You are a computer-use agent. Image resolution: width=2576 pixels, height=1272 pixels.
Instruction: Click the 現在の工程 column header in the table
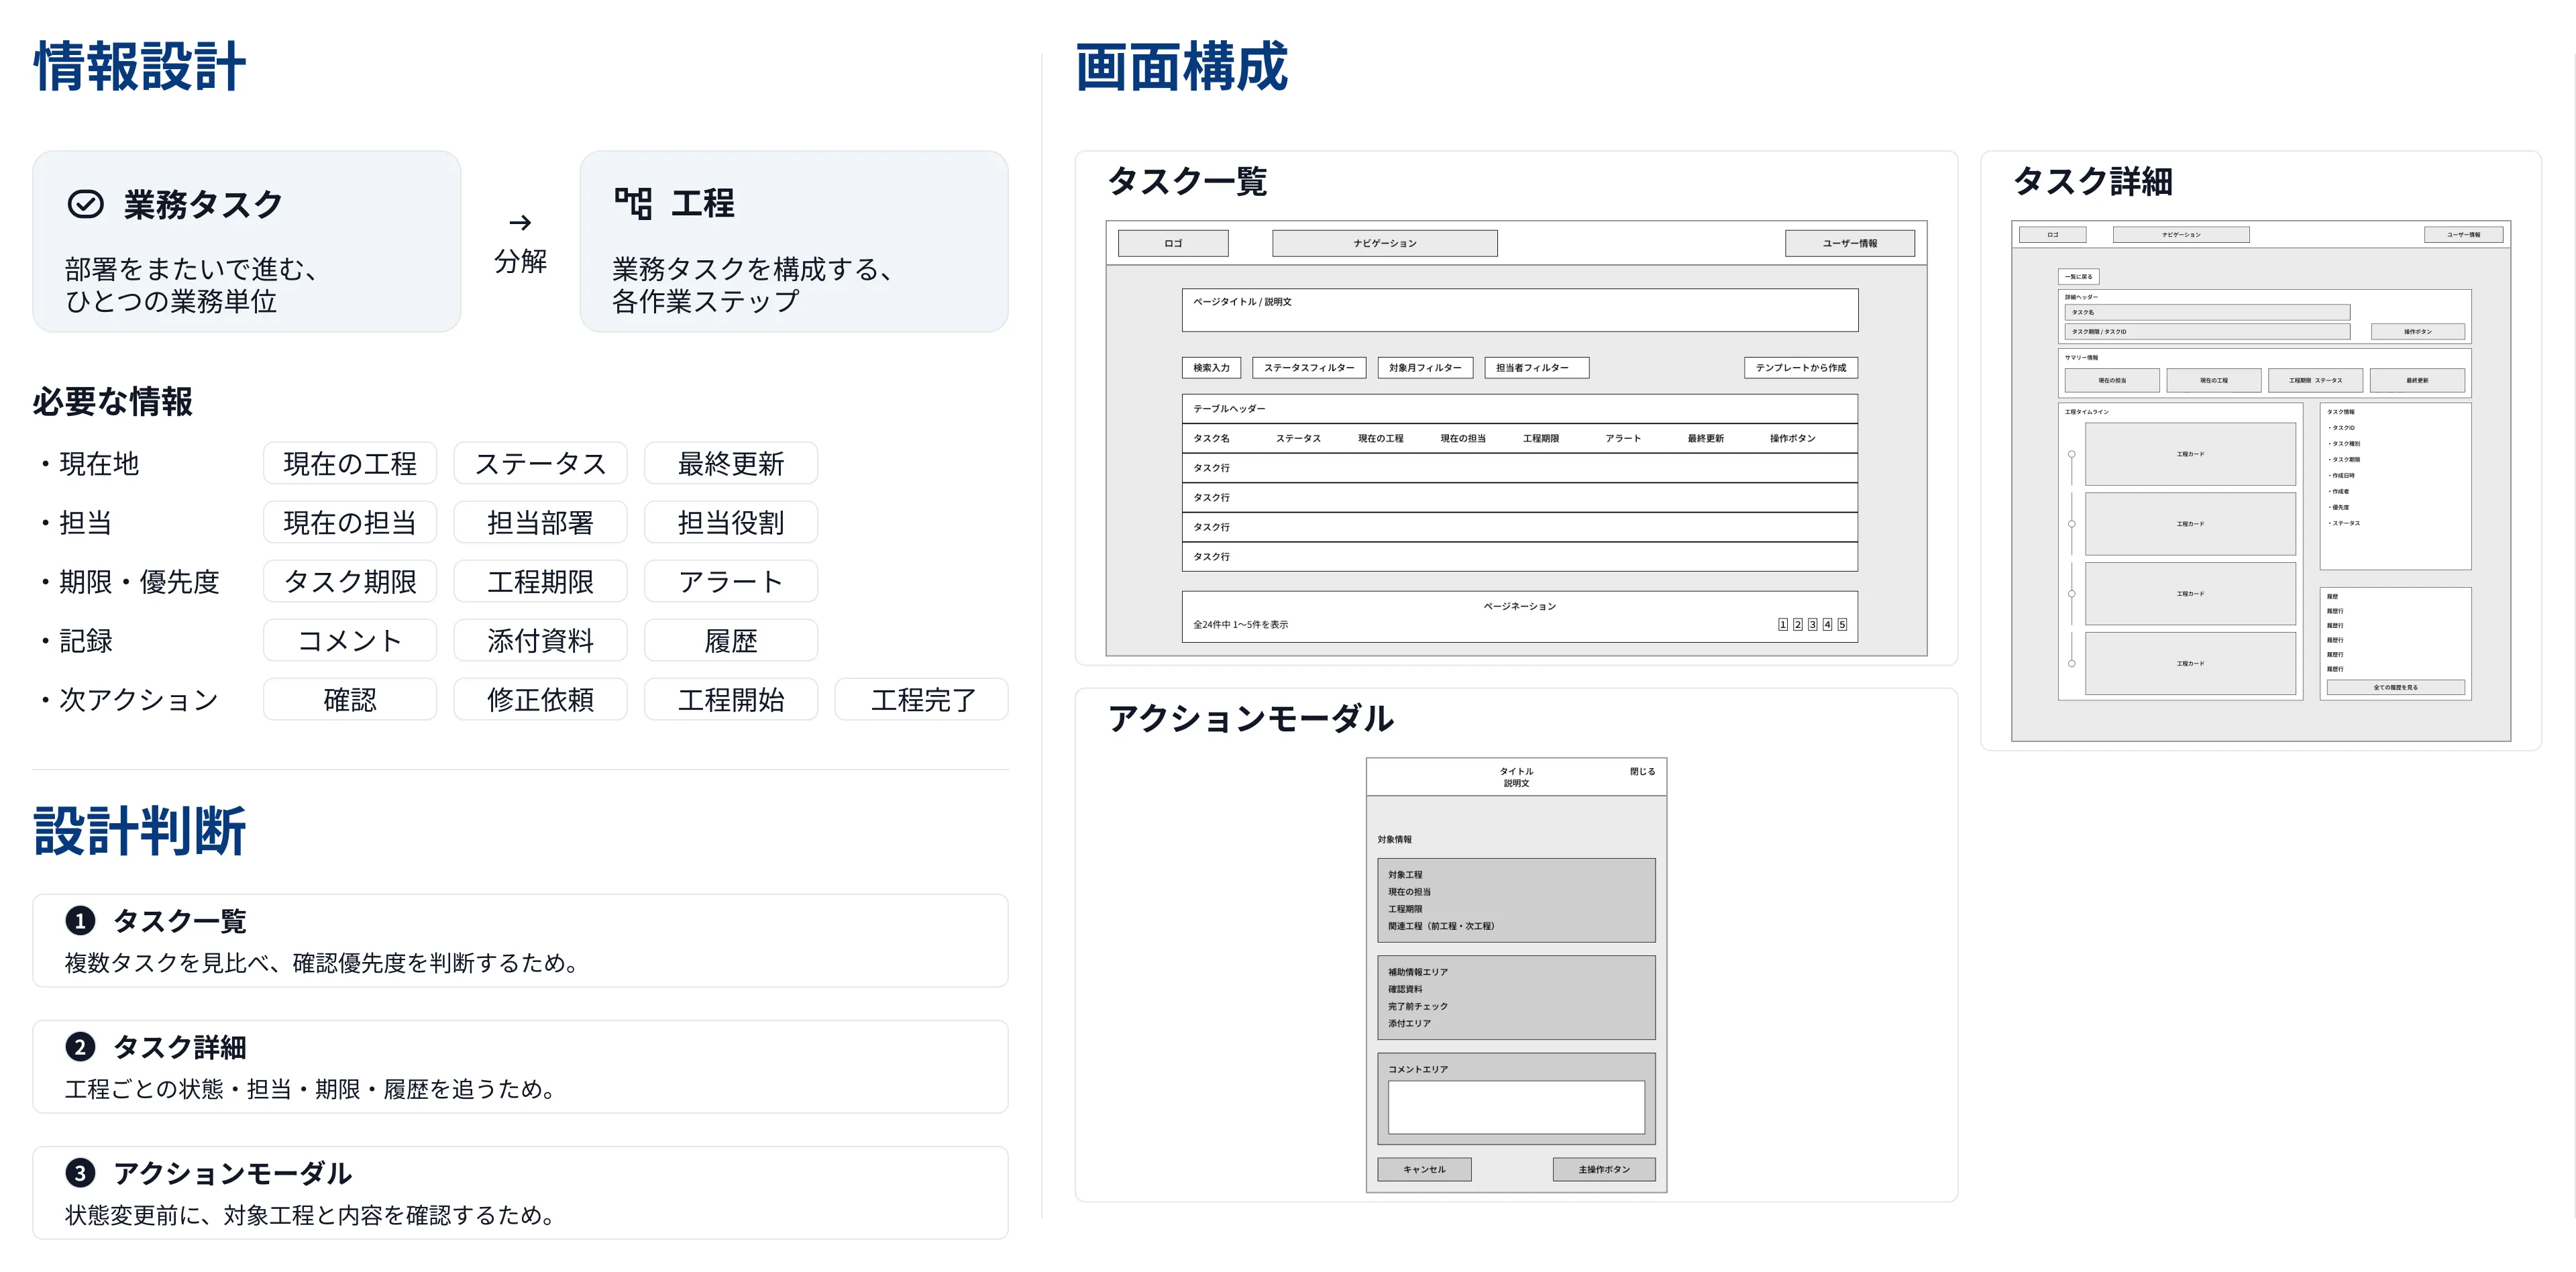tap(1380, 438)
